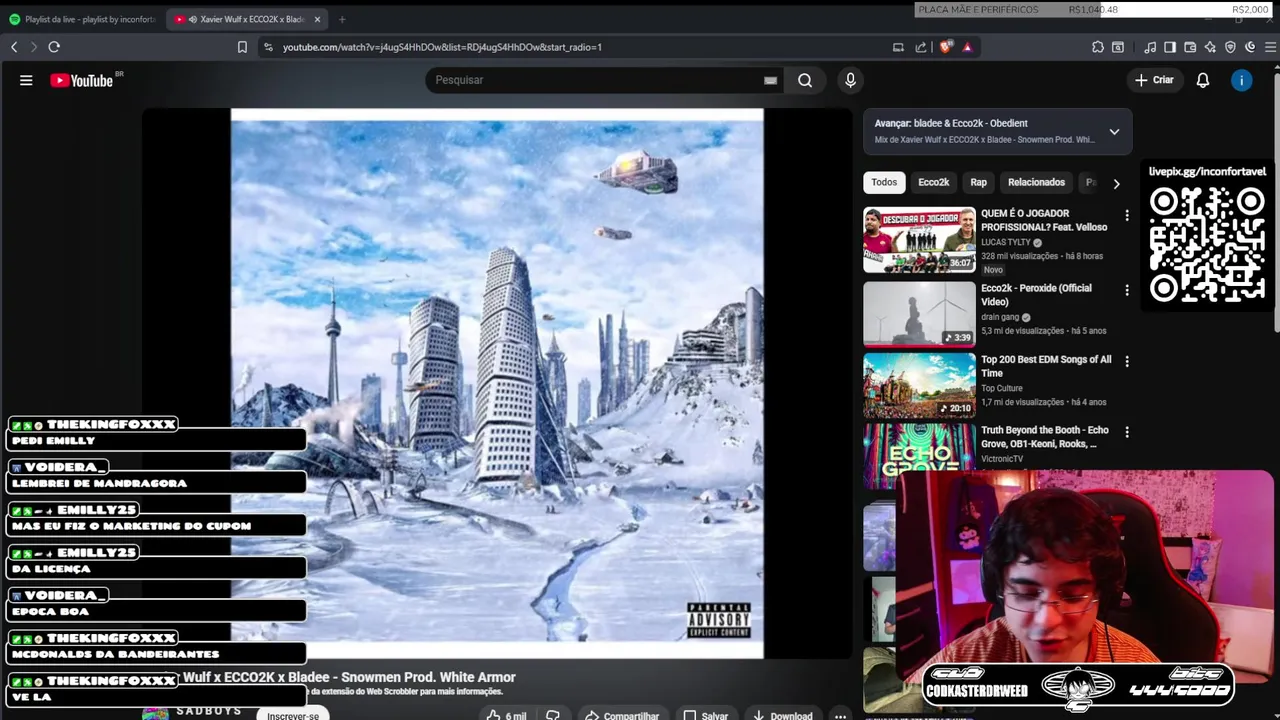Open options for Truth Beyond the Booth video

[1127, 432]
